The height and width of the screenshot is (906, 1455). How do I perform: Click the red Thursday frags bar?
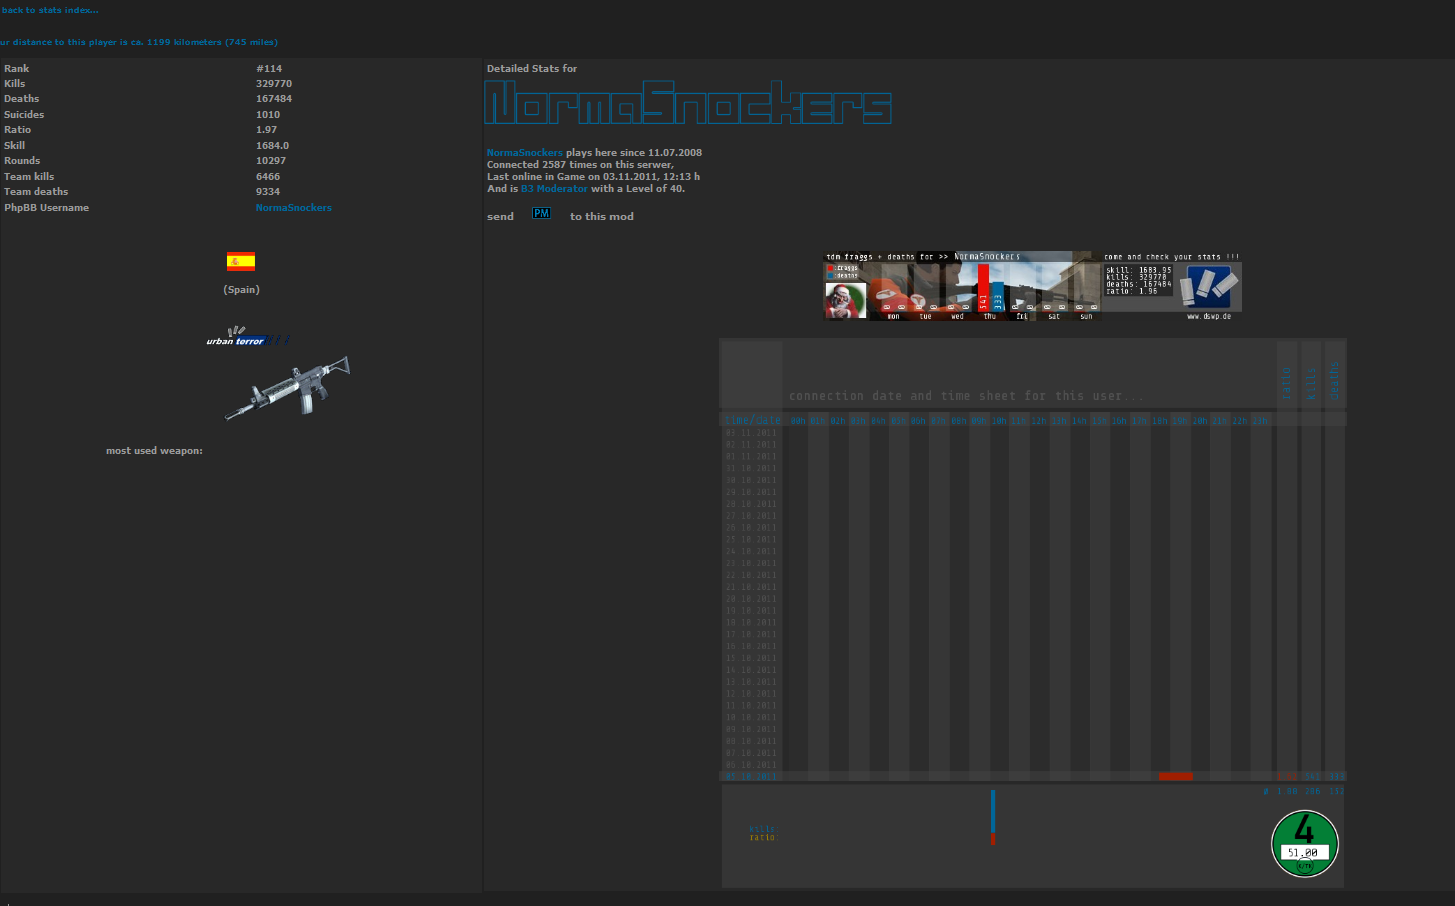(x=983, y=288)
